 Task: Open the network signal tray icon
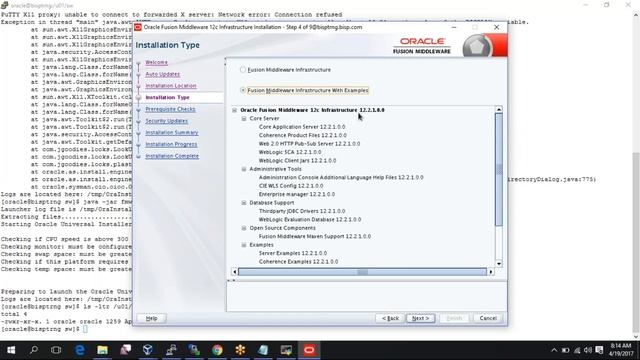pos(577,350)
